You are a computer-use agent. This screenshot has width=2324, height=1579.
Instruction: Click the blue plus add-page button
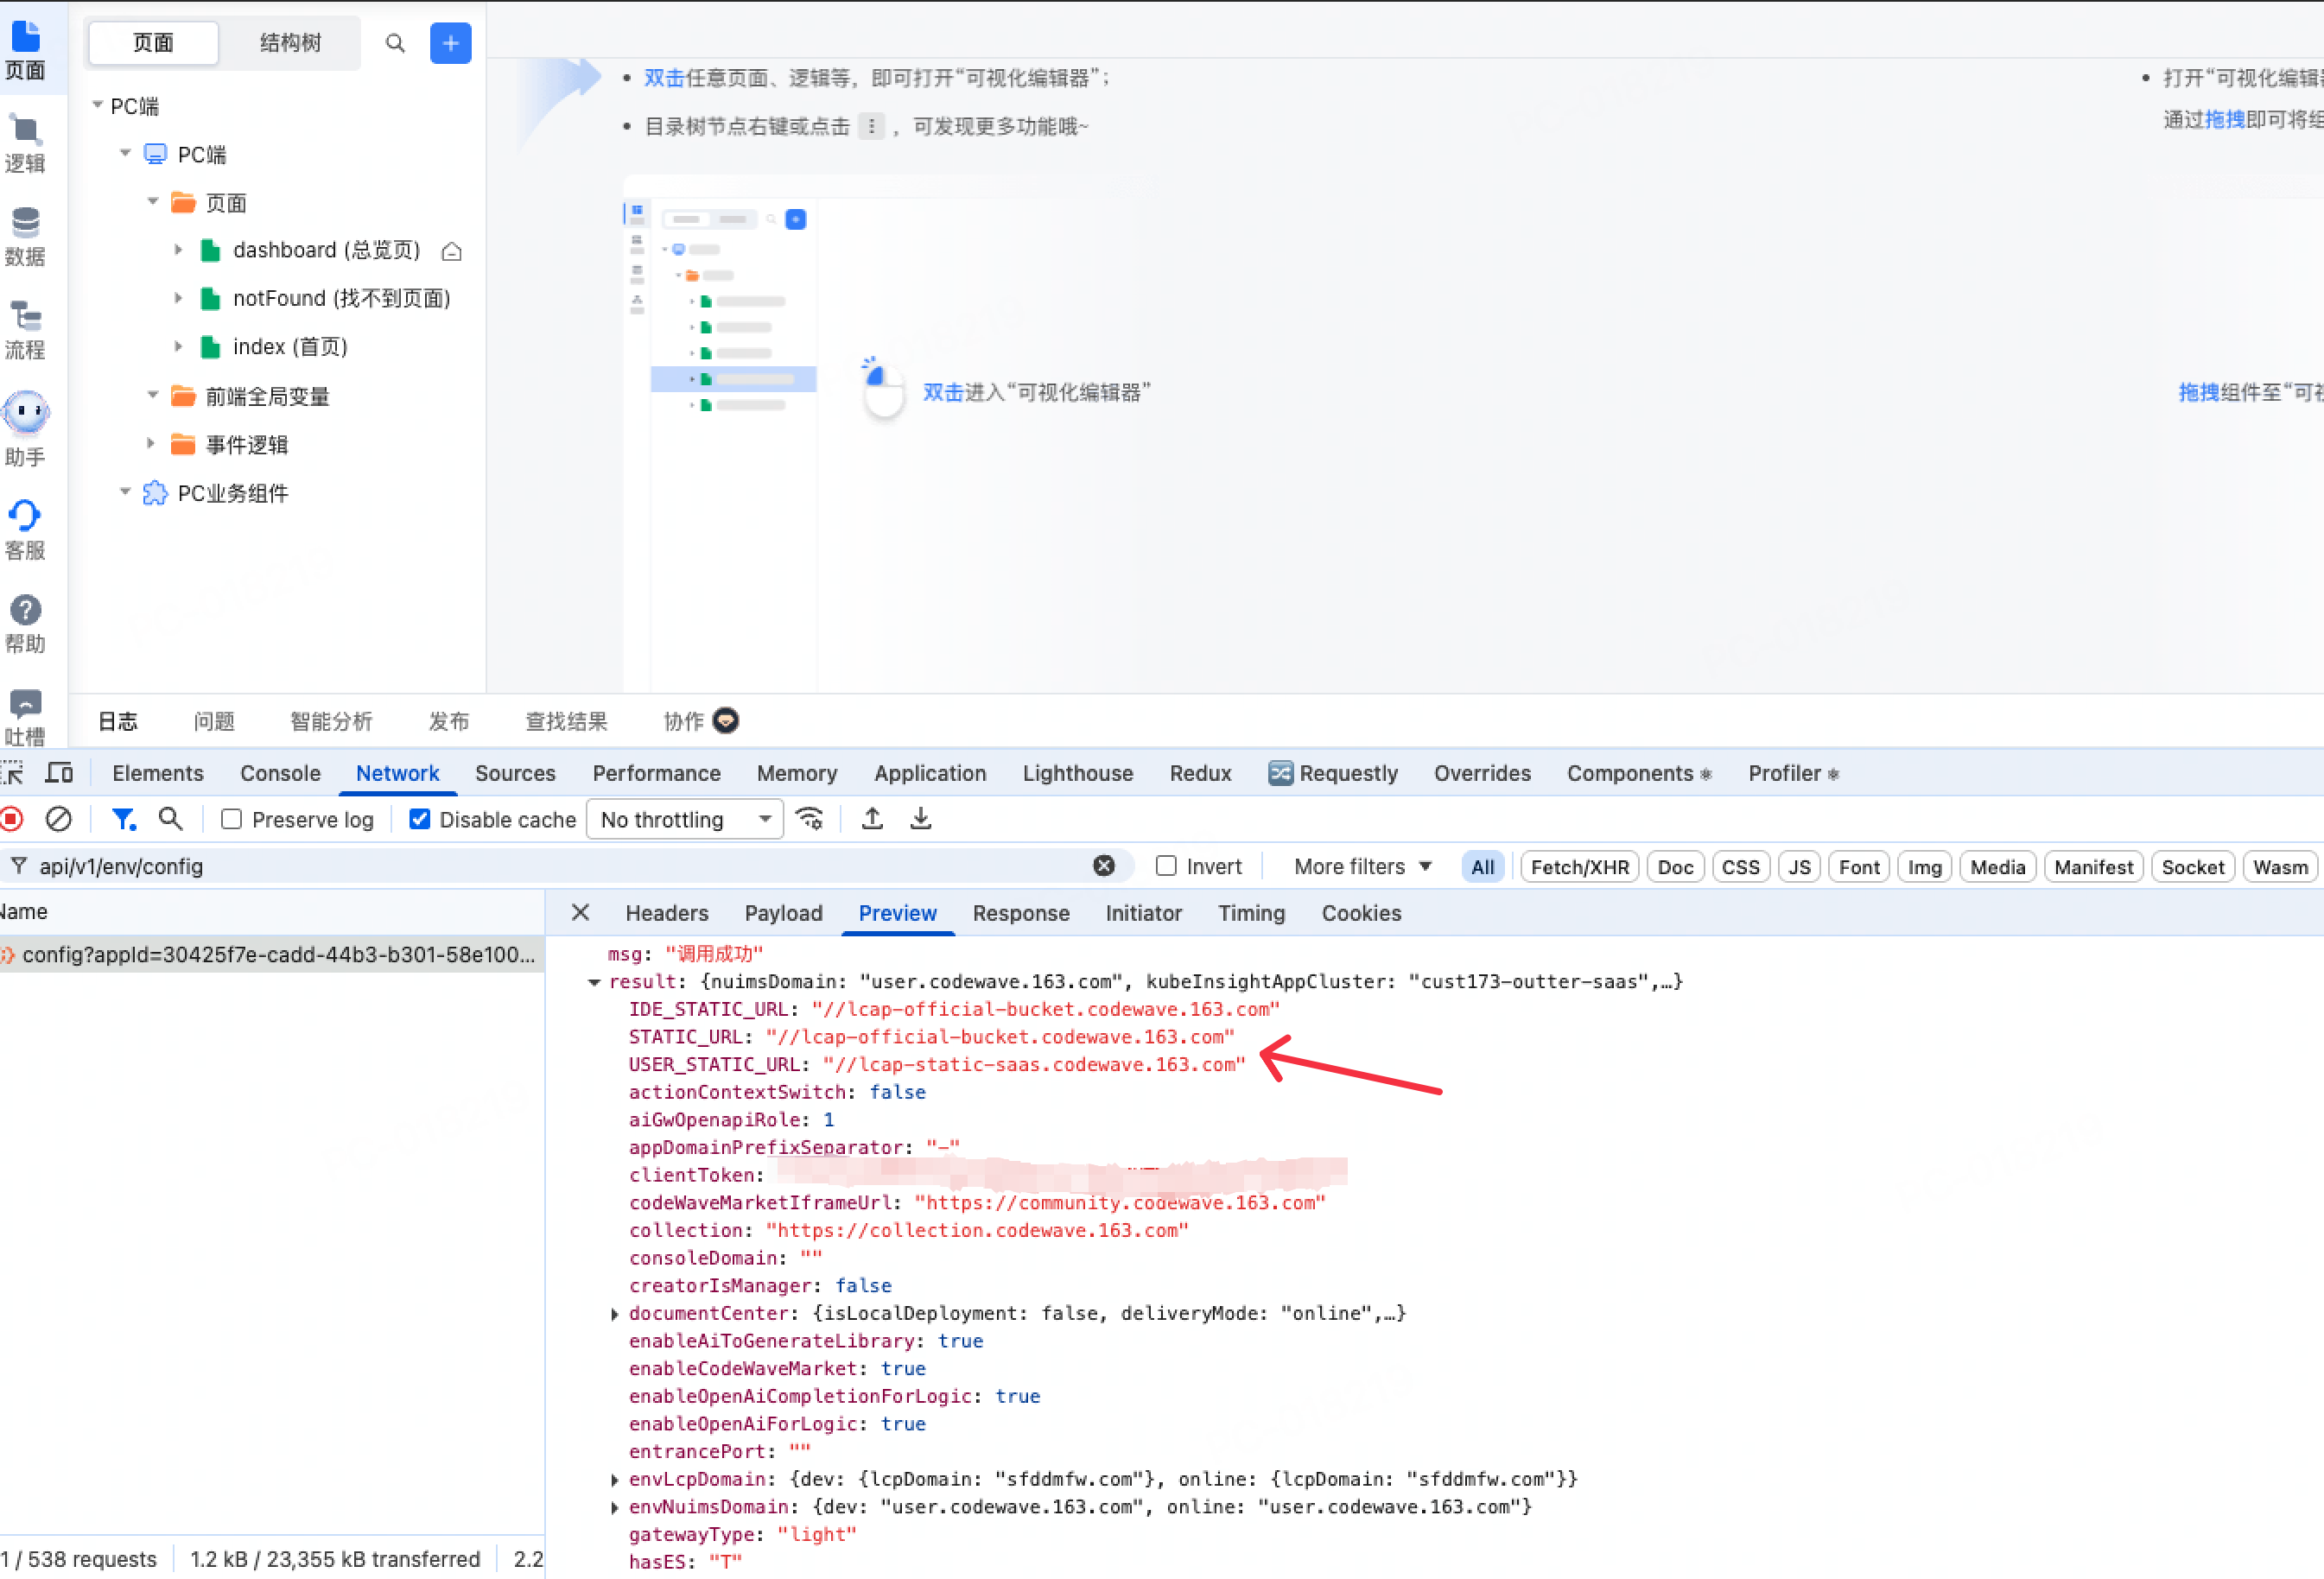click(450, 43)
